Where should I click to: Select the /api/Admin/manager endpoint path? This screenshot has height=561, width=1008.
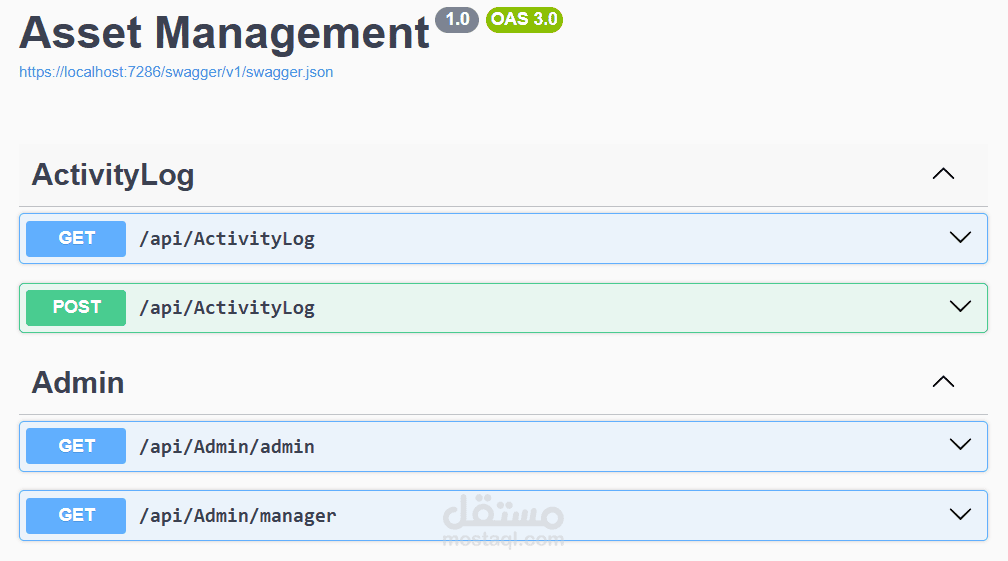[238, 516]
